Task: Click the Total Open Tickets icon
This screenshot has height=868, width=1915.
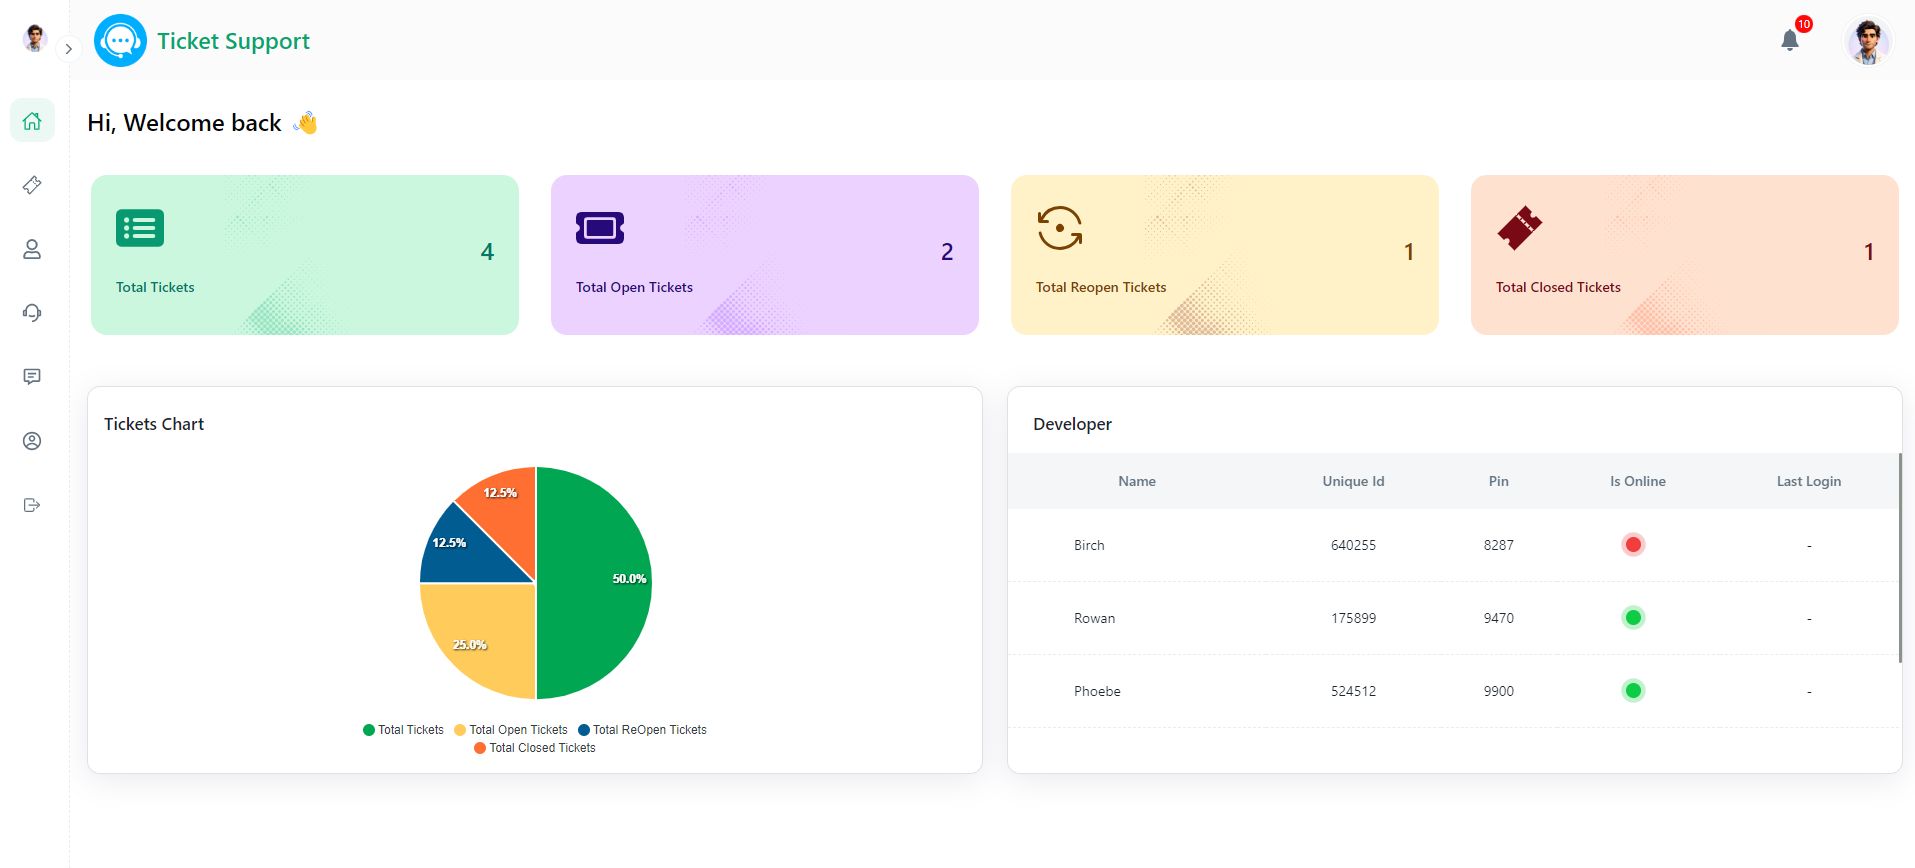Action: point(600,228)
